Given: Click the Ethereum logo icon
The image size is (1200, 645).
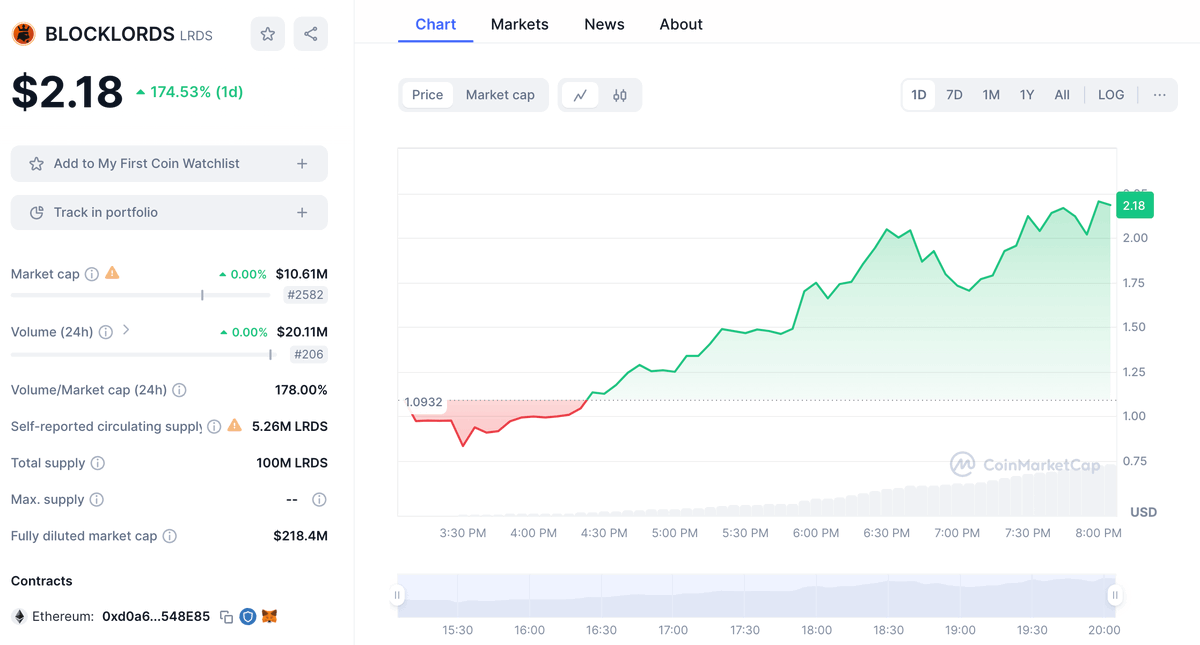Looking at the screenshot, I should (x=18, y=617).
